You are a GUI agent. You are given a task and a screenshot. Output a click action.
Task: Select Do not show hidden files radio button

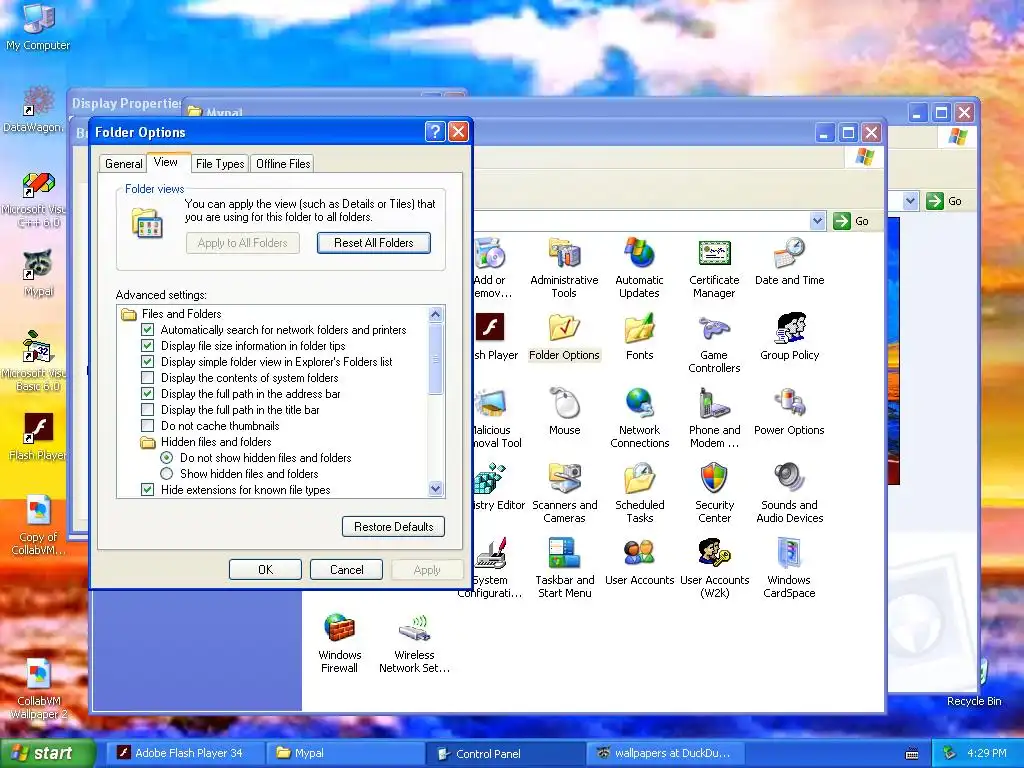coord(167,458)
